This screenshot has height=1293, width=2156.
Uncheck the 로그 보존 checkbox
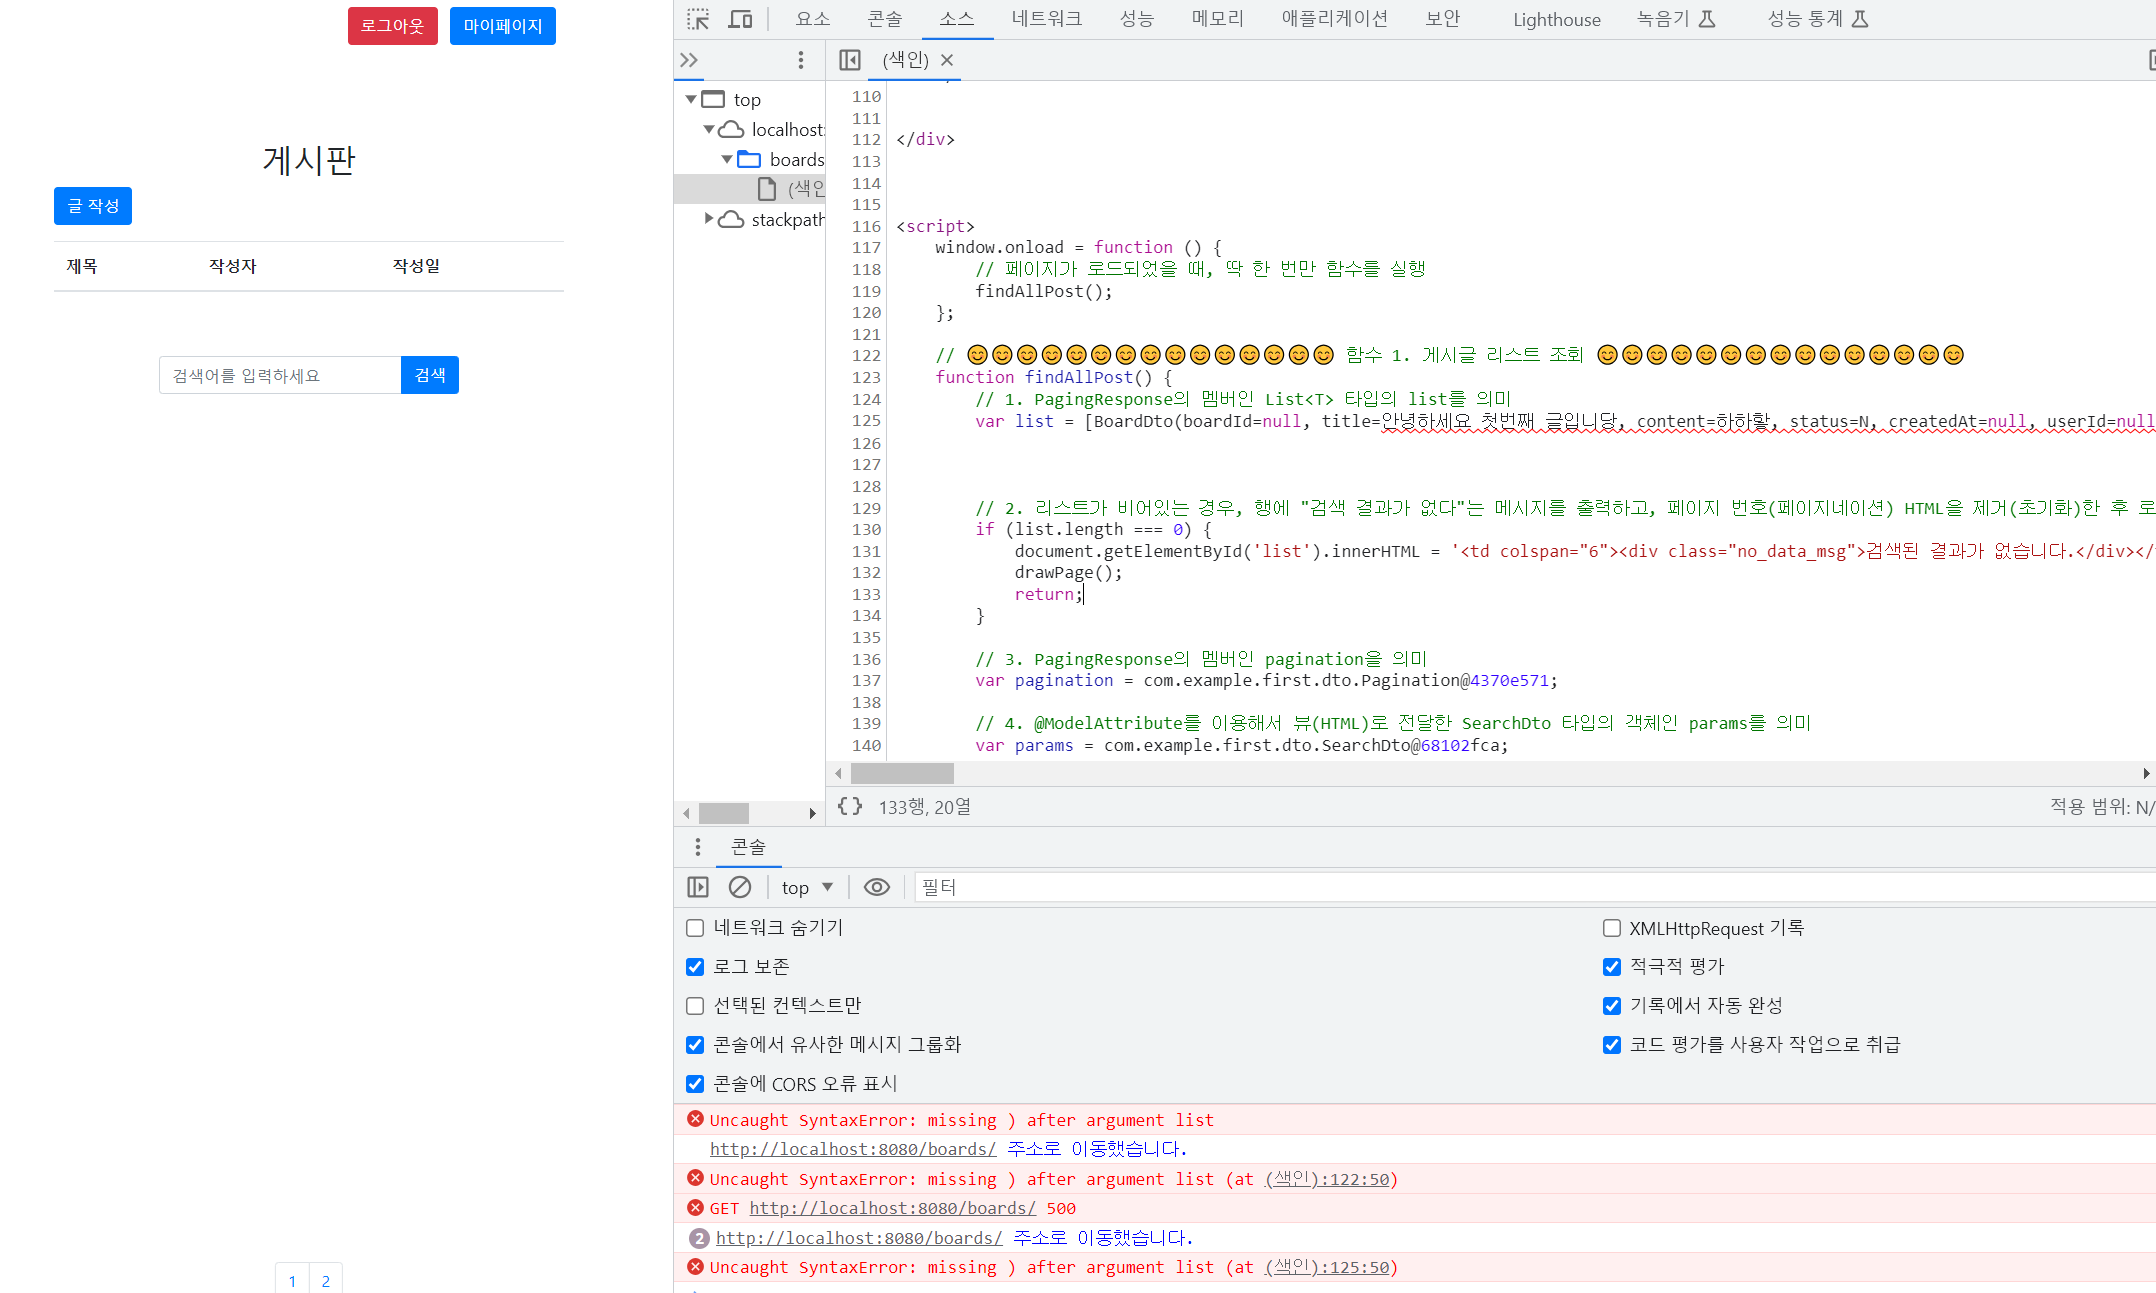click(695, 967)
